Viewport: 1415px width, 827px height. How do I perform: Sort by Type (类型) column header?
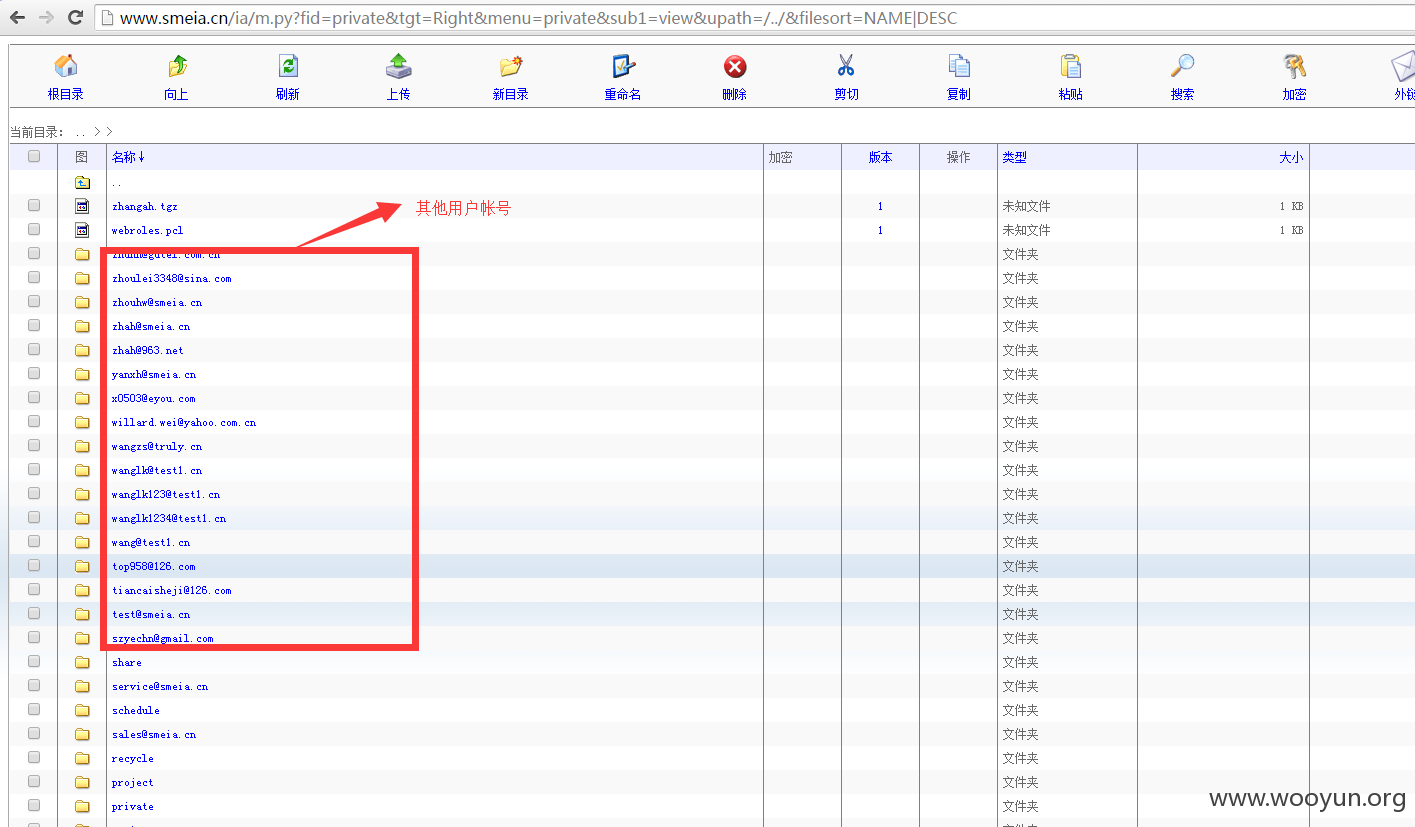click(1015, 157)
